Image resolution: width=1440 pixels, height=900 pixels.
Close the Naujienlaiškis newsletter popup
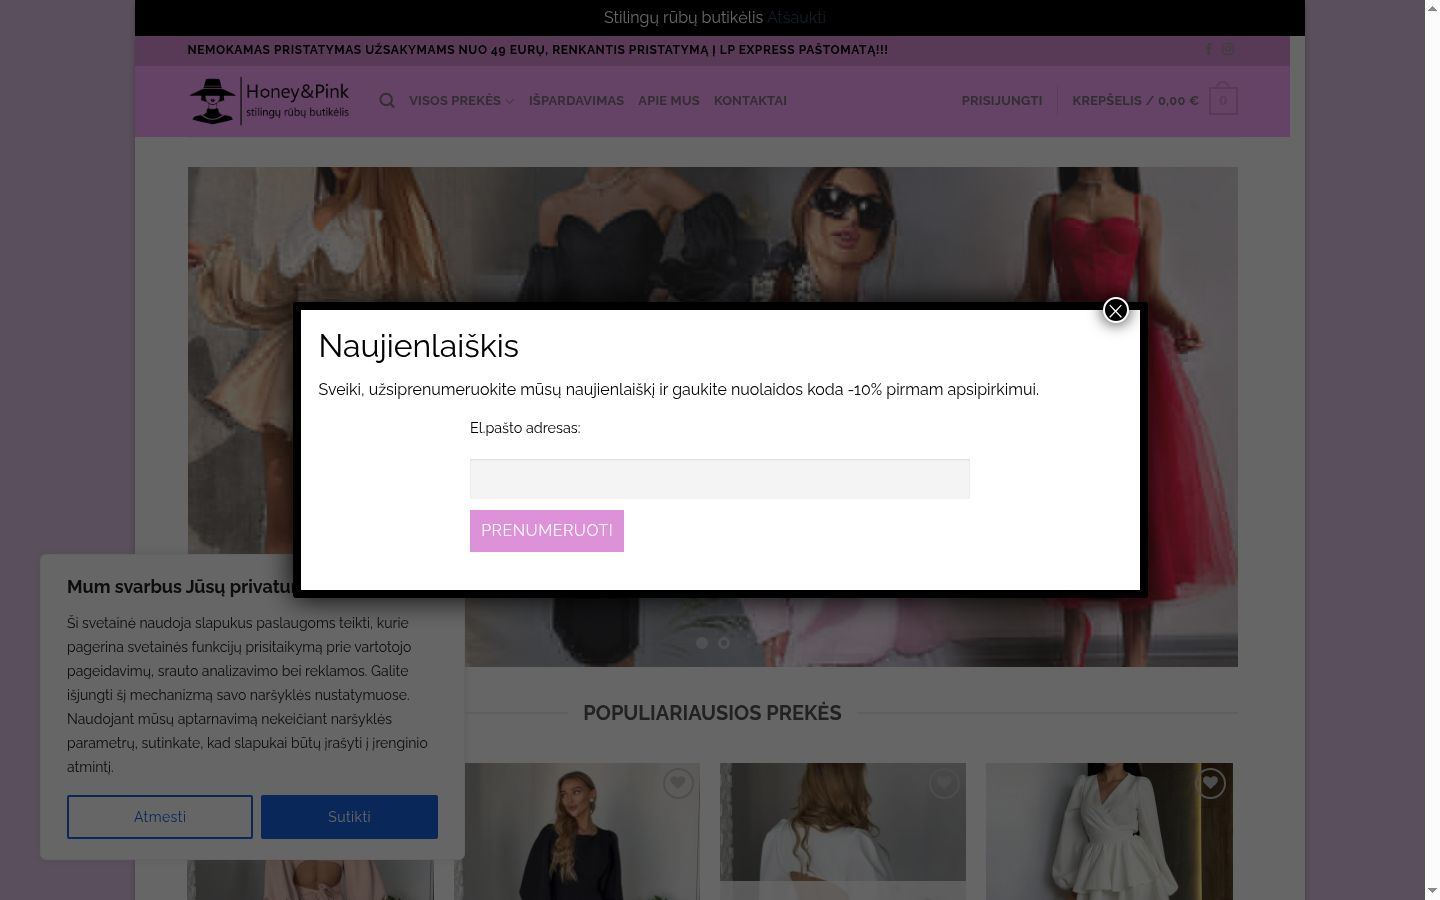click(x=1115, y=311)
